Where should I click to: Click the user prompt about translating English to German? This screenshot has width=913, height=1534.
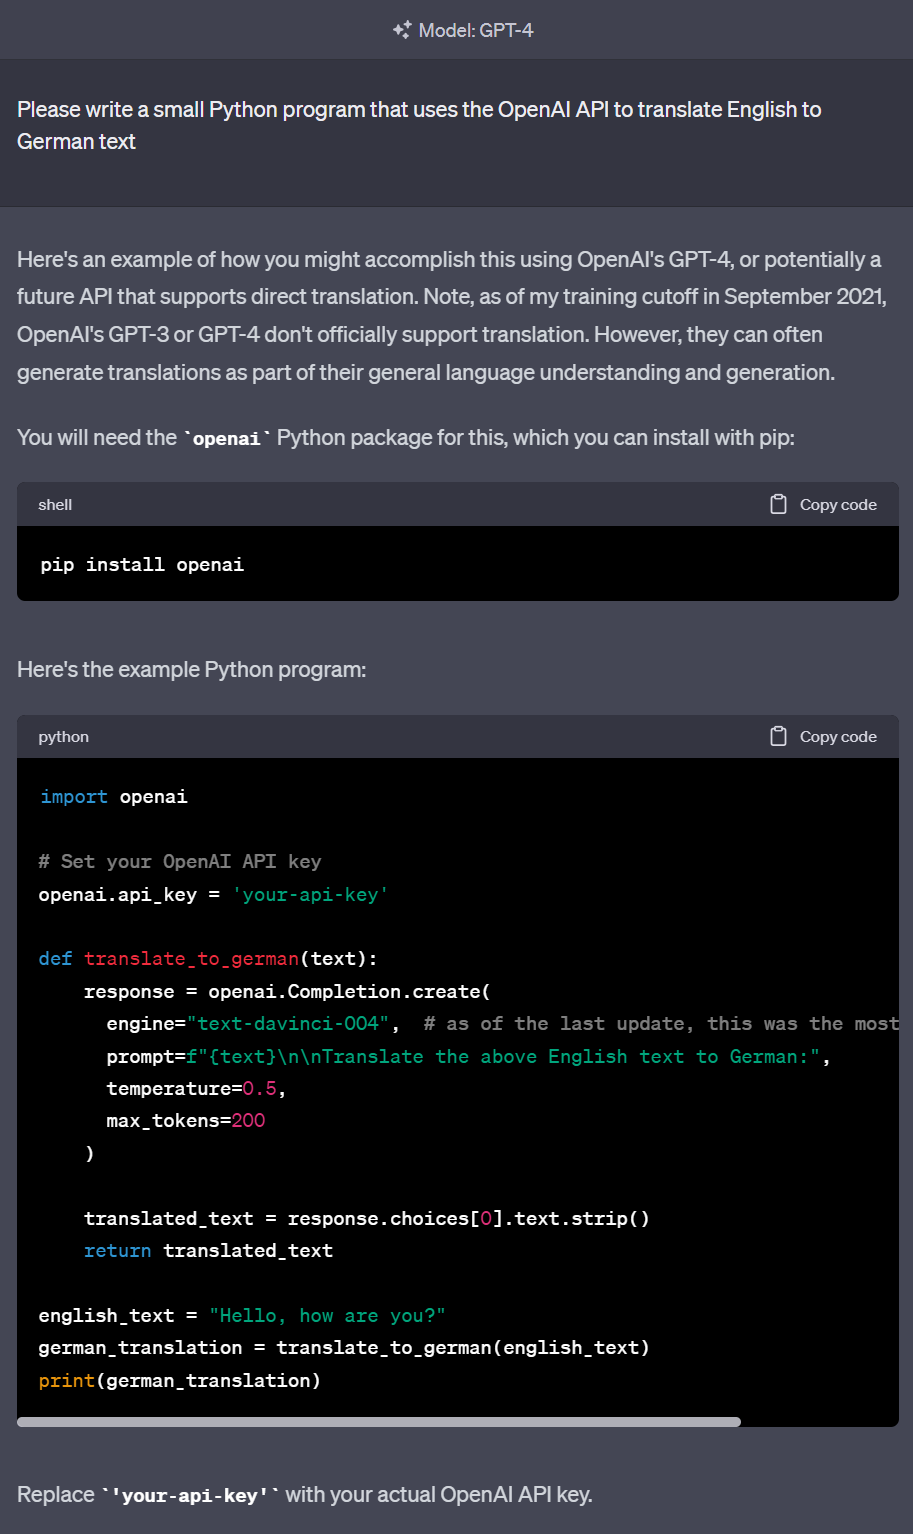(x=419, y=125)
